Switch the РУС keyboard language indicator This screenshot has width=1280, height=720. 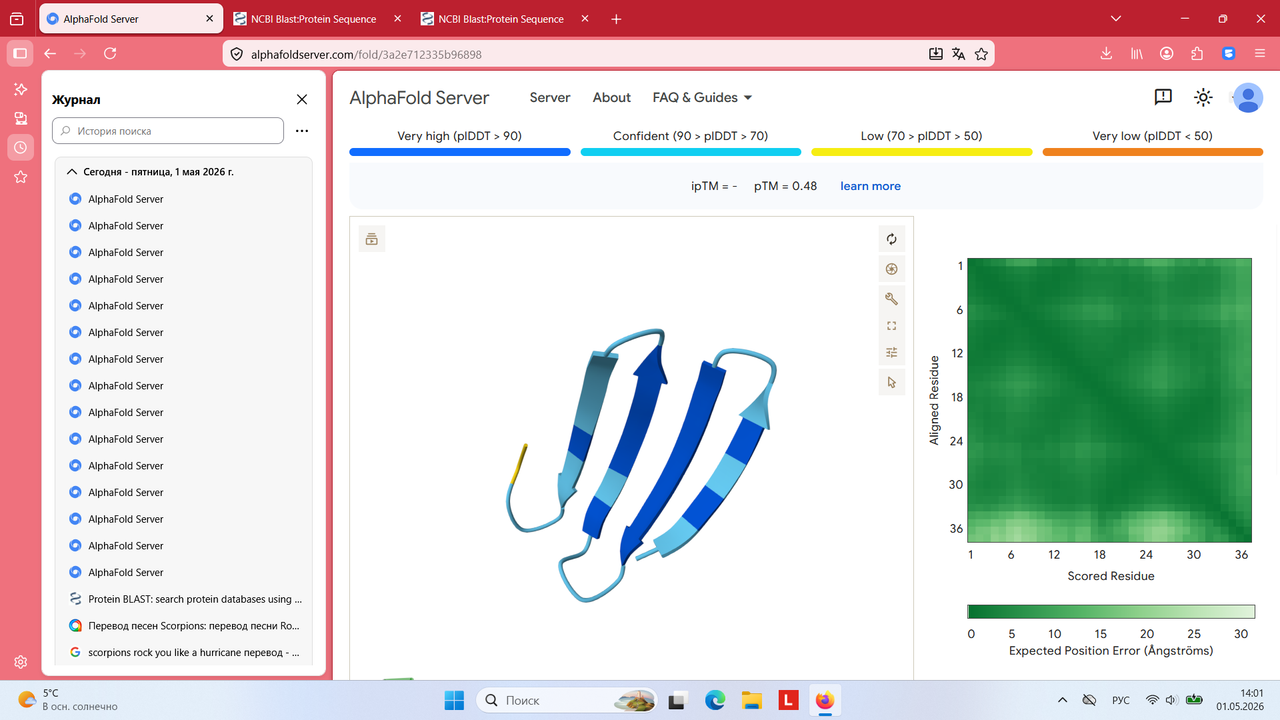point(1121,700)
